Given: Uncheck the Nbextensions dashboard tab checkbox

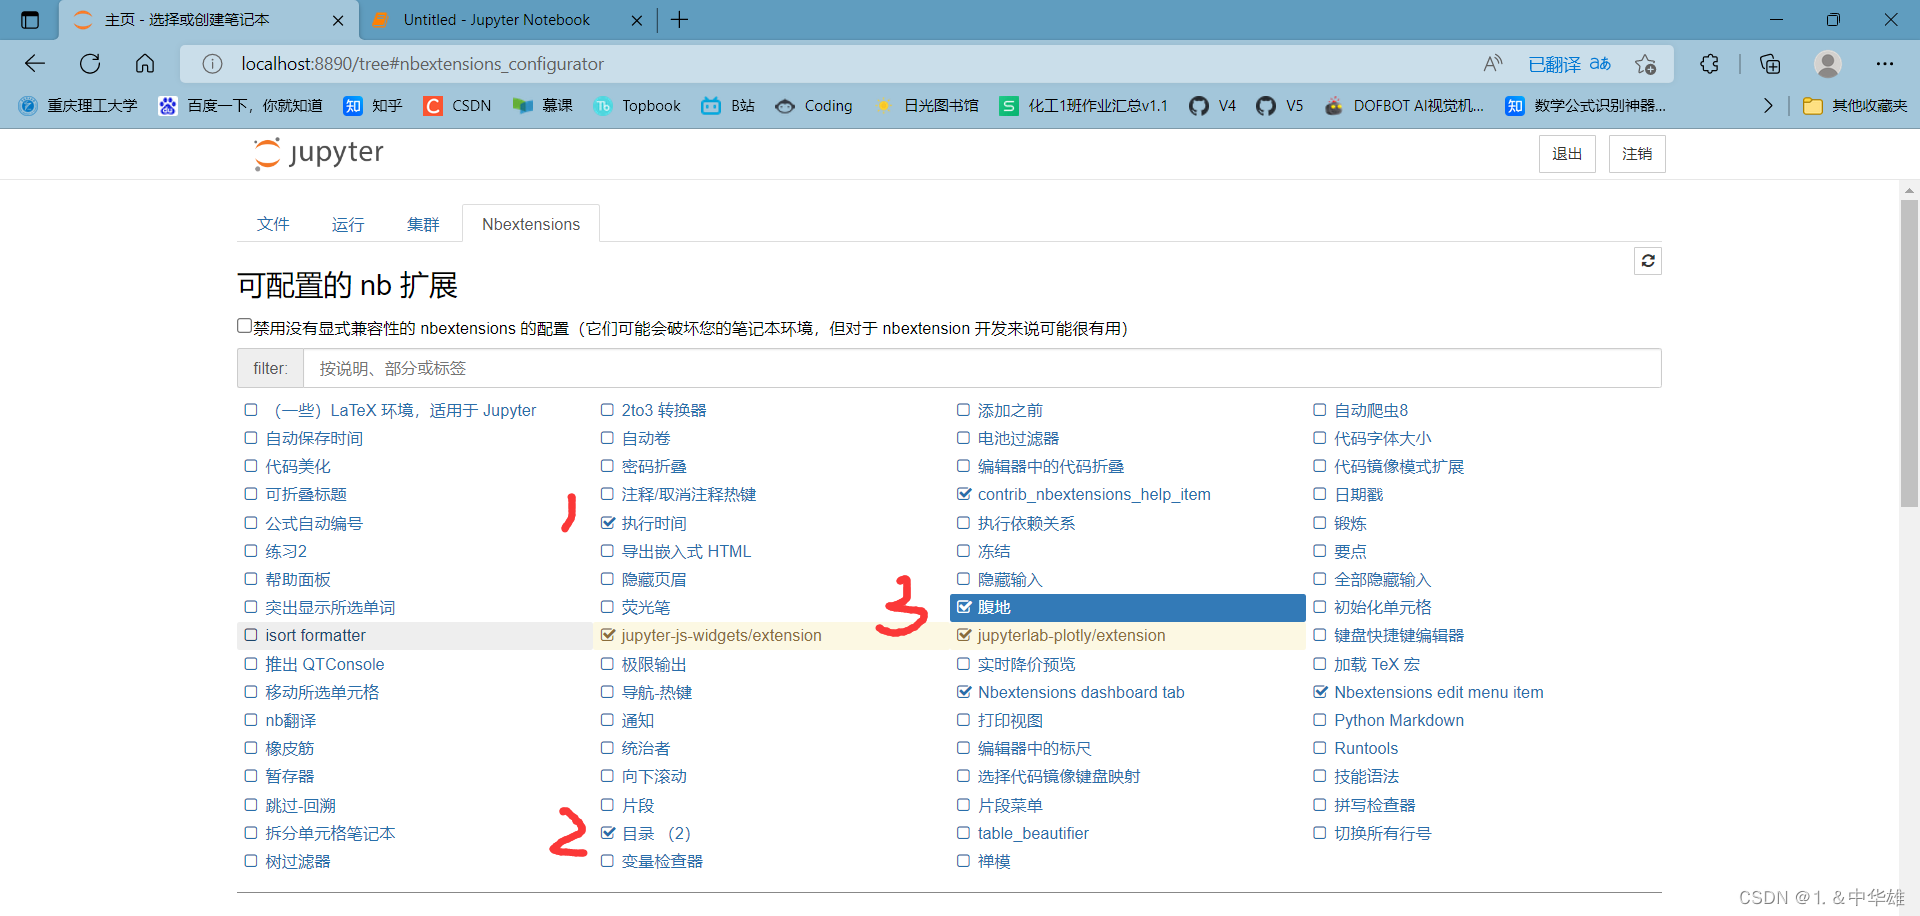Looking at the screenshot, I should pos(964,692).
